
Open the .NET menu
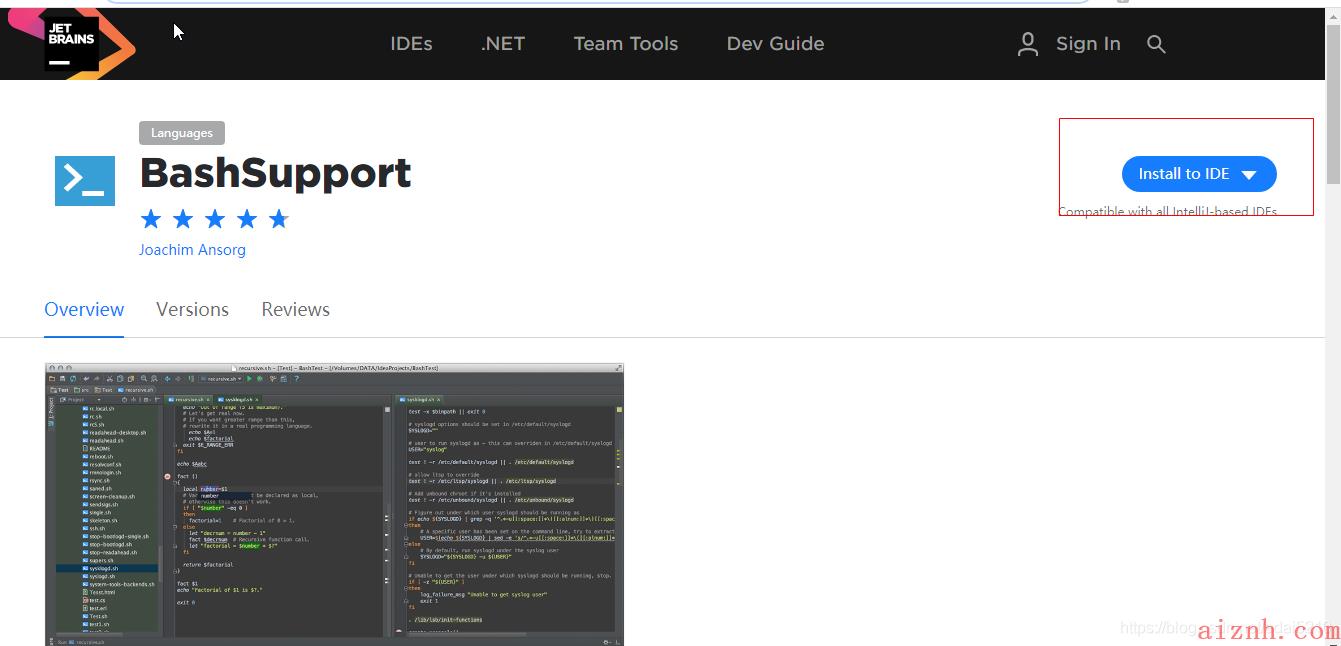point(502,44)
